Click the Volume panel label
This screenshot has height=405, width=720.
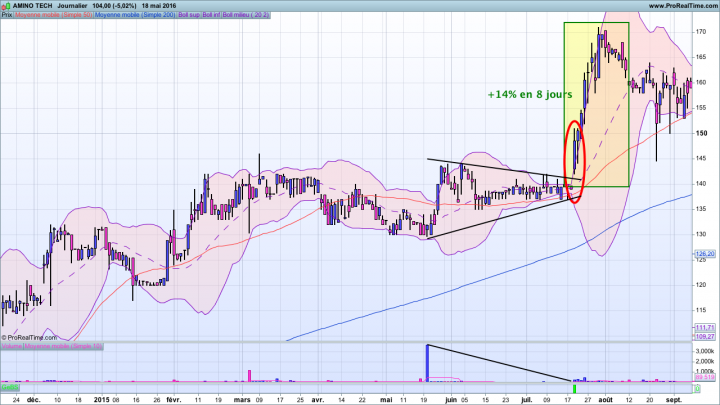click(x=12, y=346)
